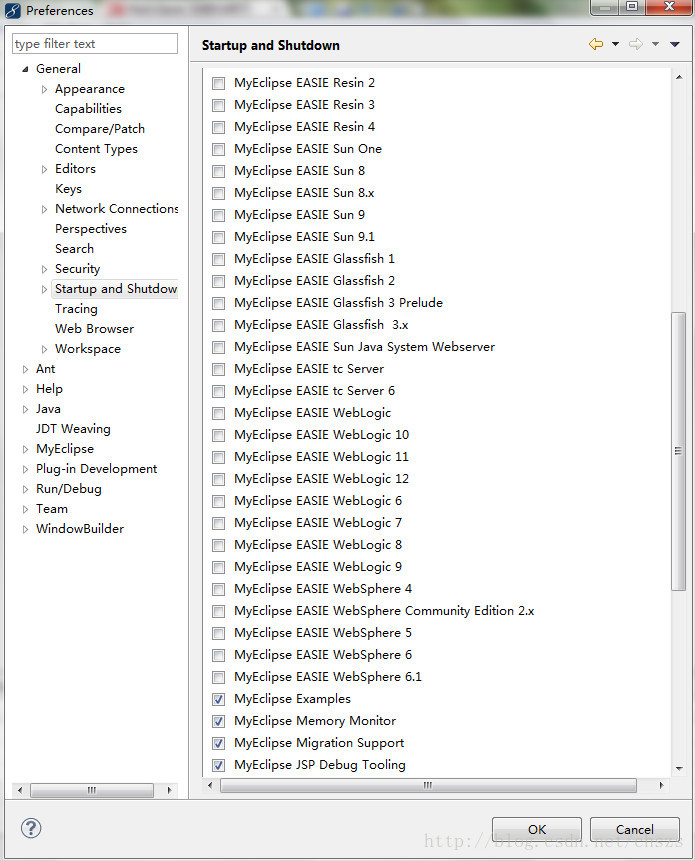Open Tracing preference page
Screen dimensions: 695x861
pyautogui.click(x=76, y=309)
